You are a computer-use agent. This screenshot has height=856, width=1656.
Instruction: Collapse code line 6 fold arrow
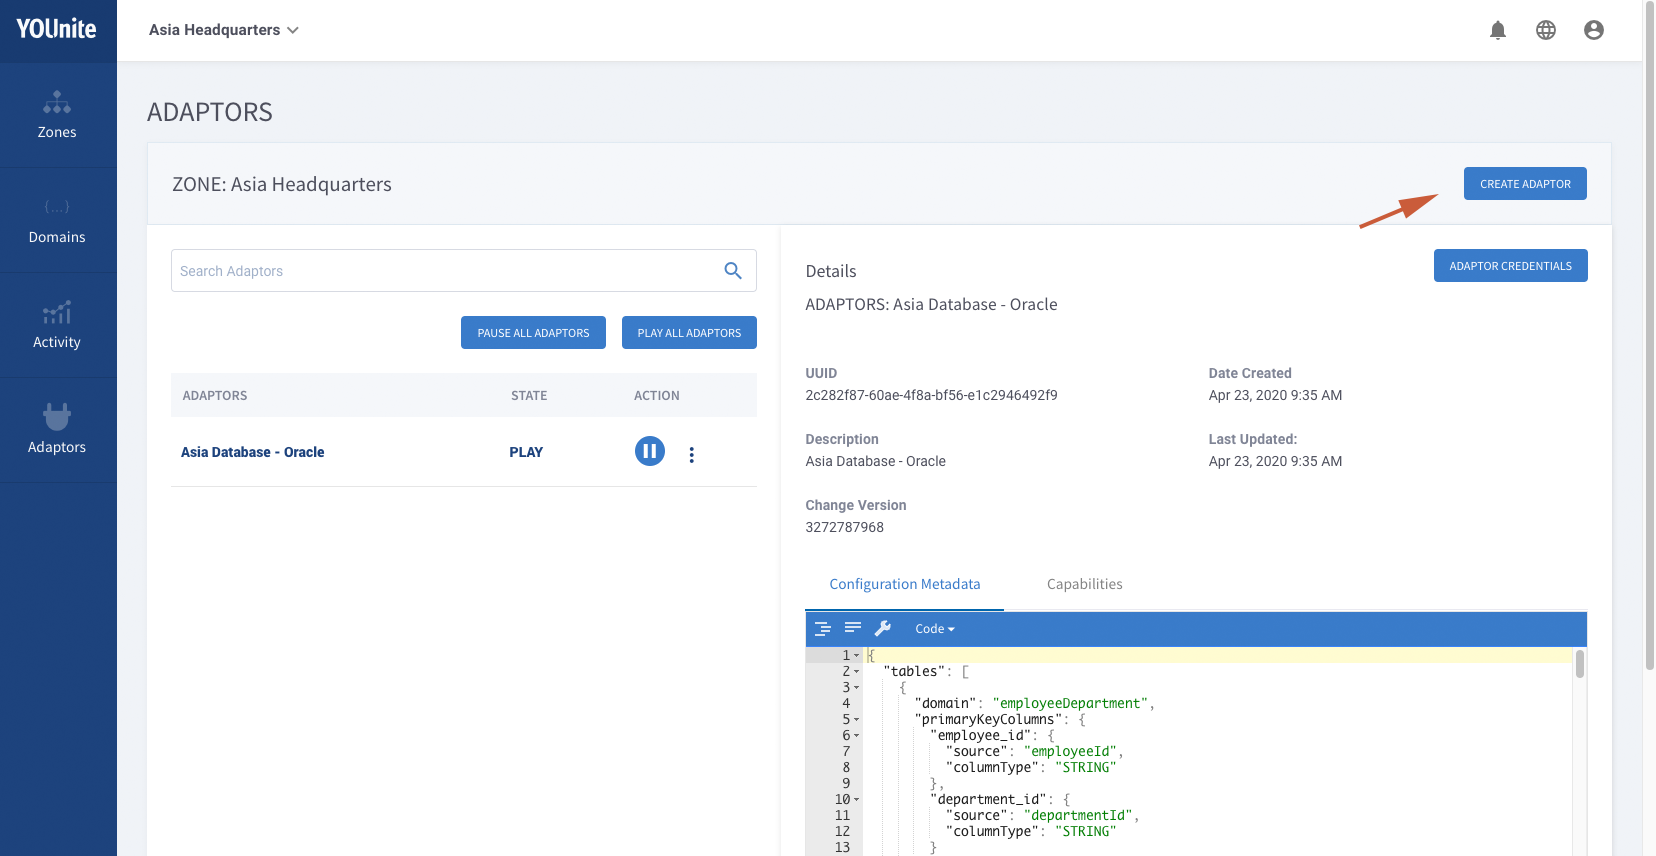[x=857, y=736]
